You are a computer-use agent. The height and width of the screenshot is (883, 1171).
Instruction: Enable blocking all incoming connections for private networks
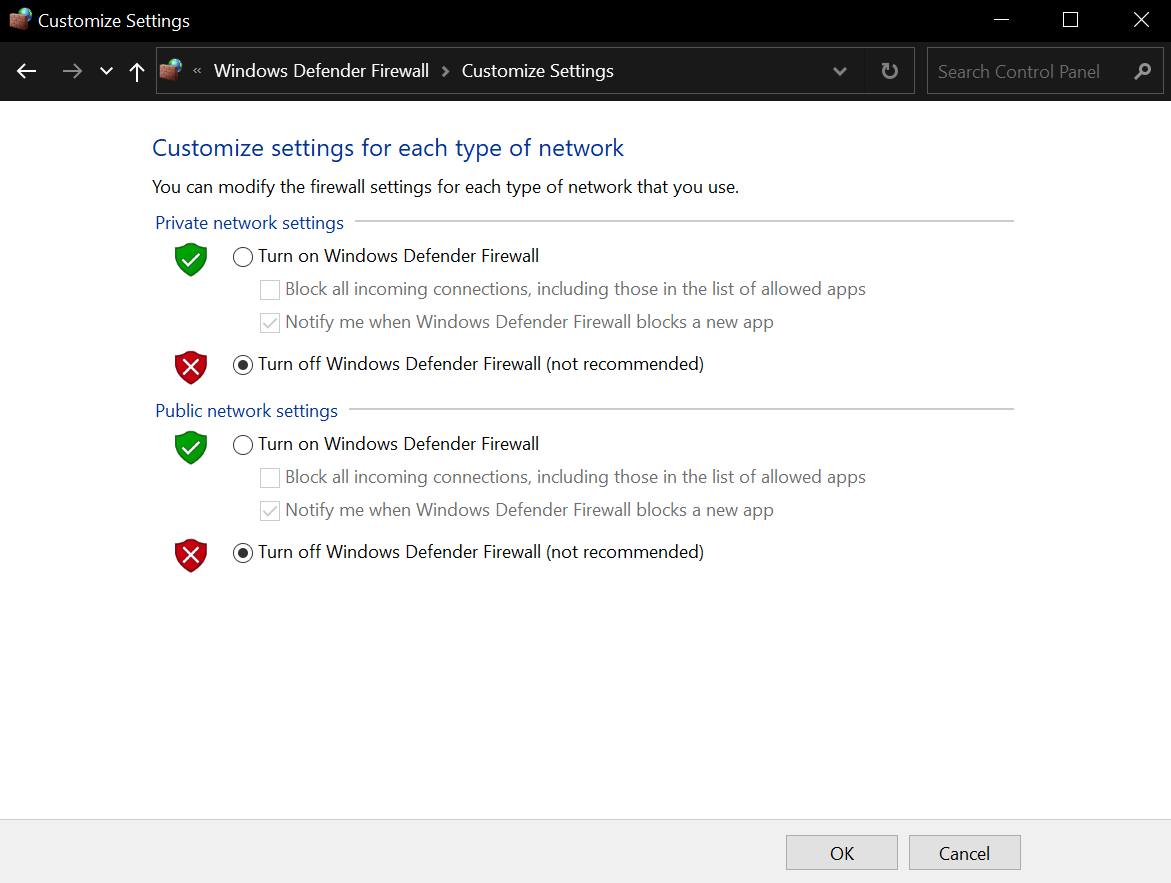tap(269, 289)
